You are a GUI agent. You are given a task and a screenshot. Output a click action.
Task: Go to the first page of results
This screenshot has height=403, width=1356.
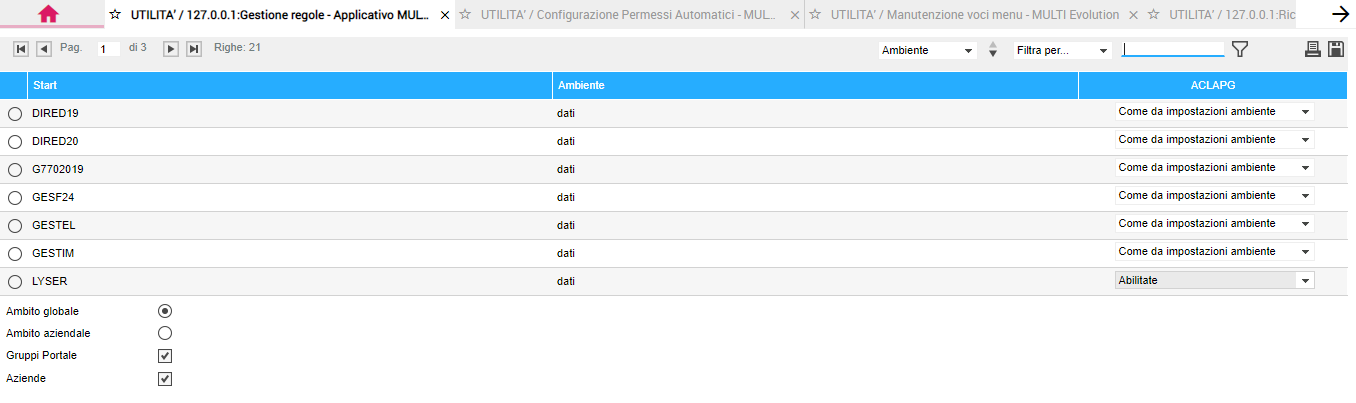21,49
